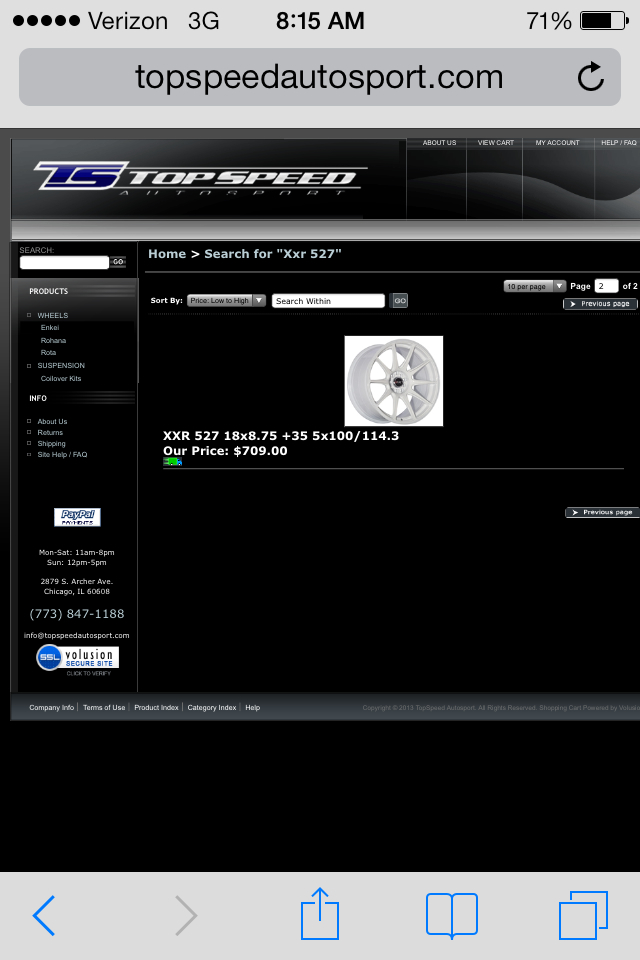640x960 pixels.
Task: Click the XXR 527 wheel thumbnail
Action: tap(393, 381)
